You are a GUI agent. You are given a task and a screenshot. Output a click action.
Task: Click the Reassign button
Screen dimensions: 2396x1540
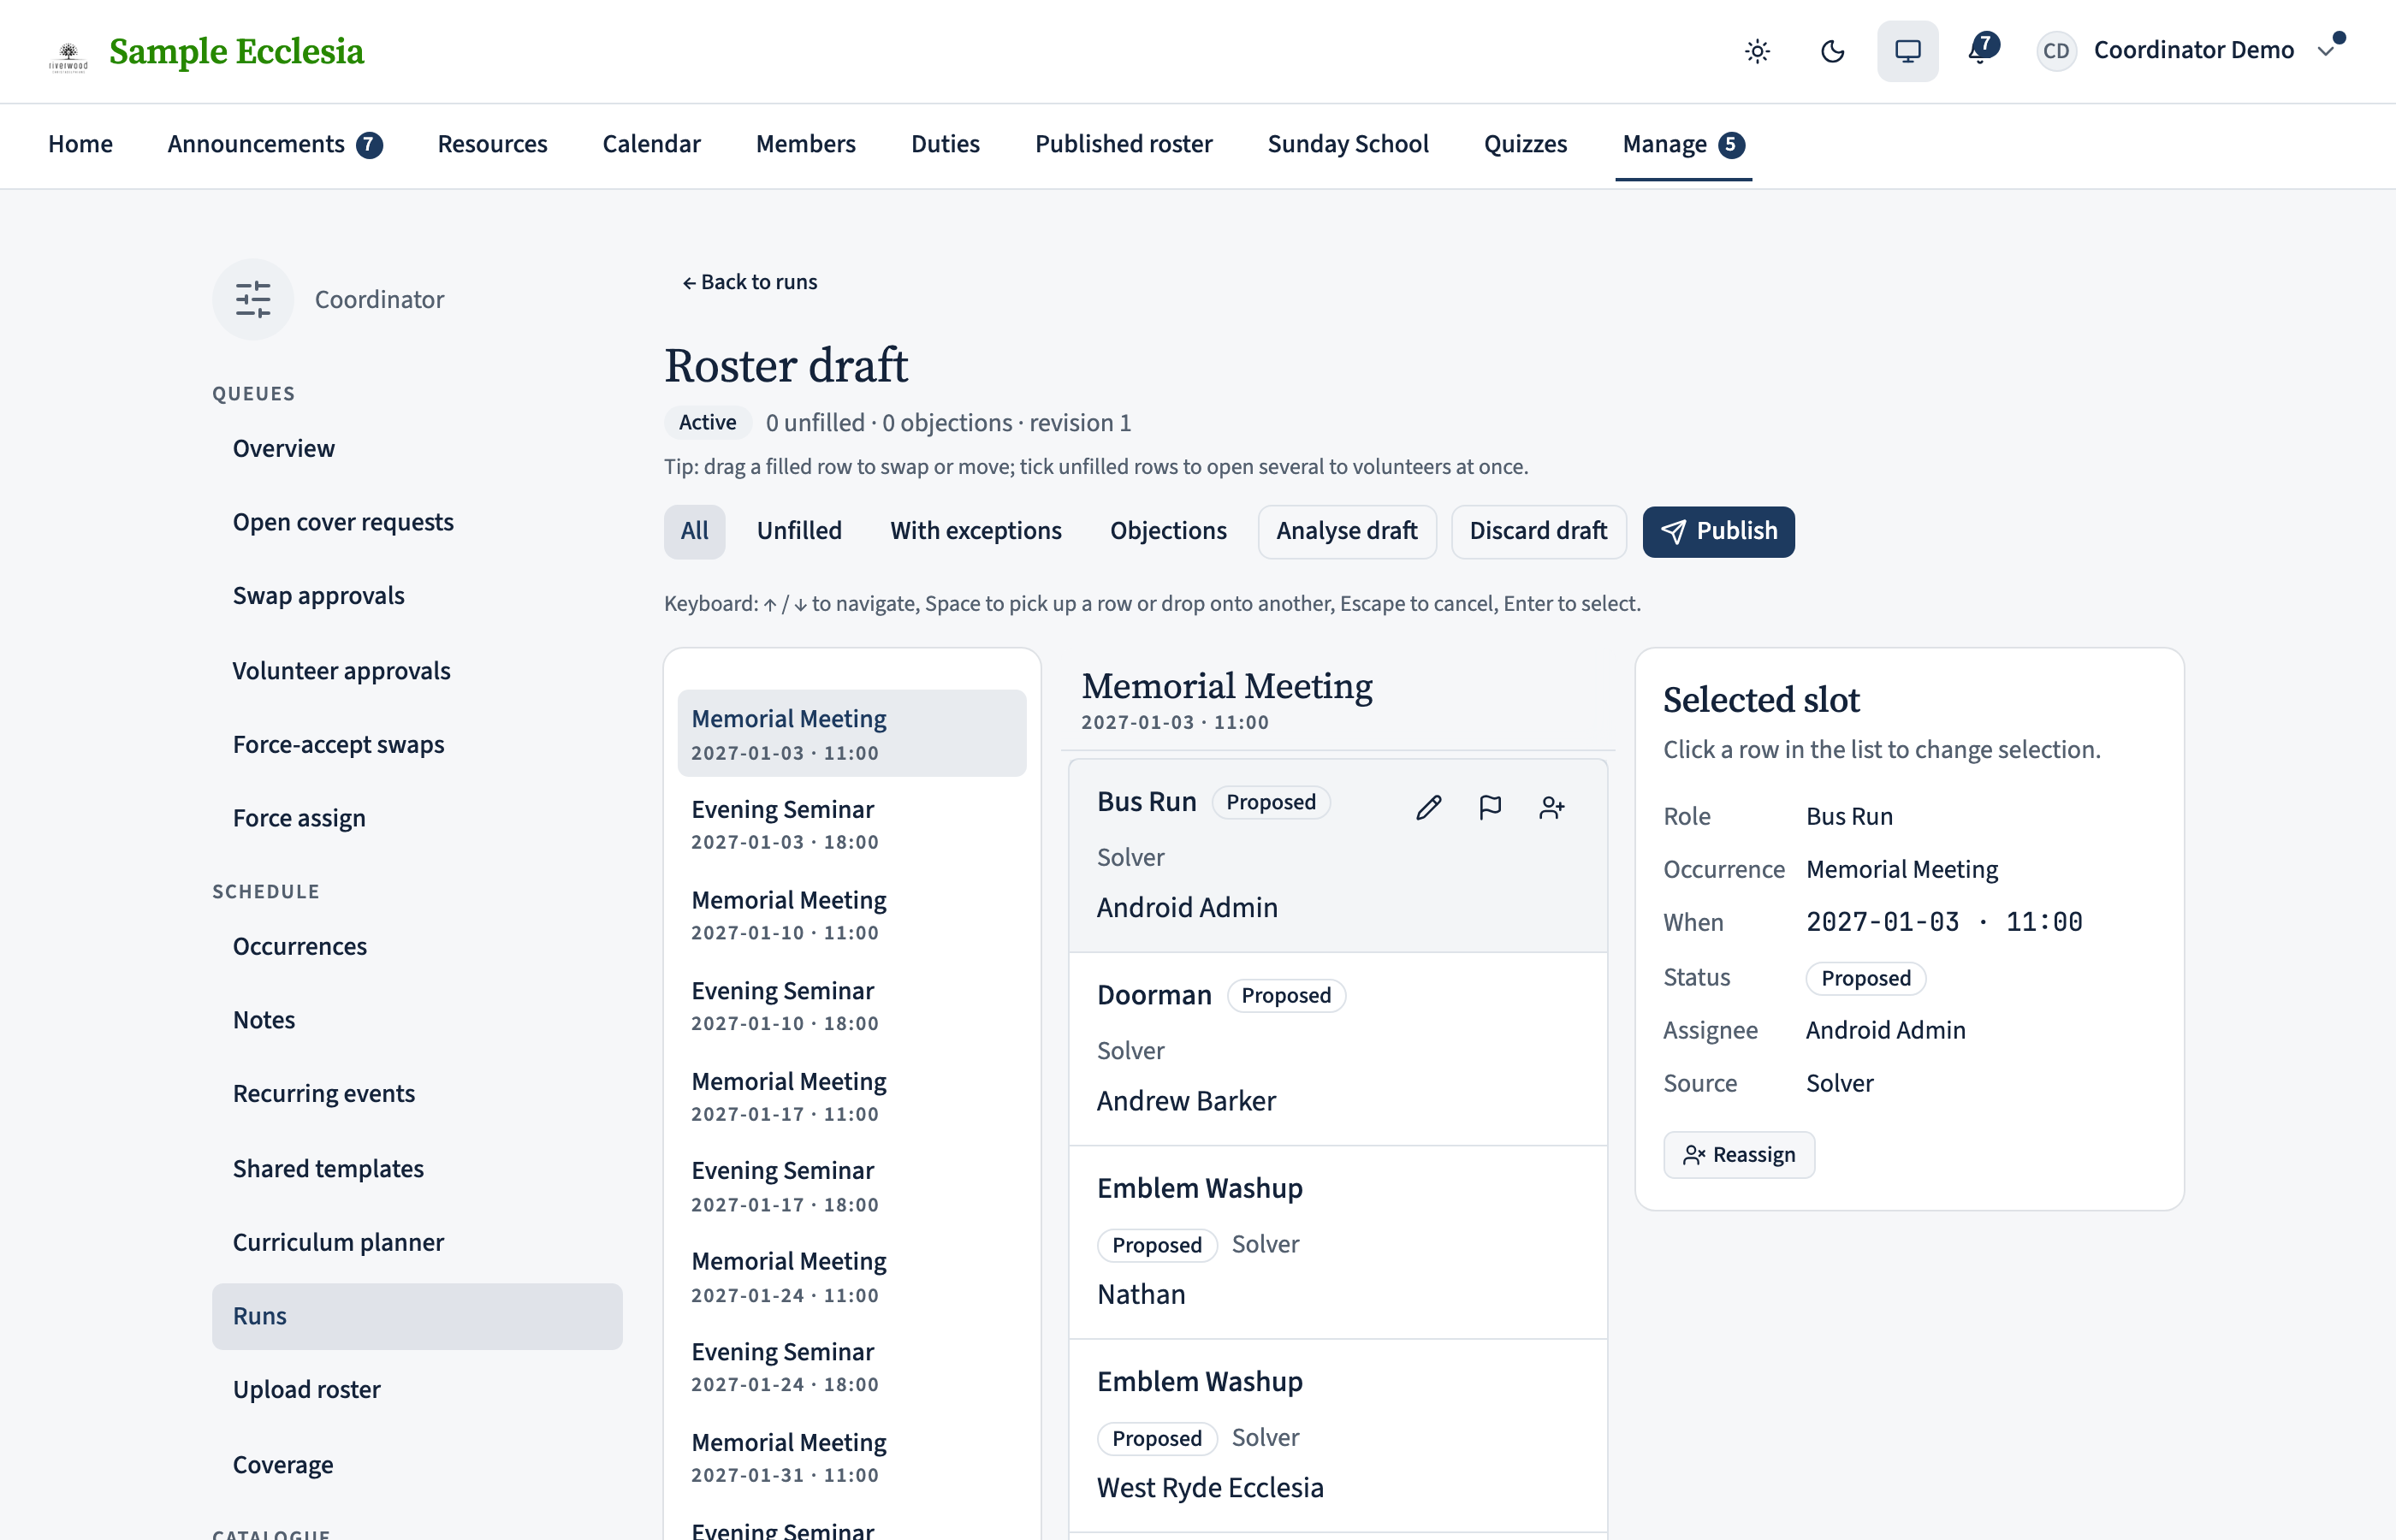(1738, 1155)
